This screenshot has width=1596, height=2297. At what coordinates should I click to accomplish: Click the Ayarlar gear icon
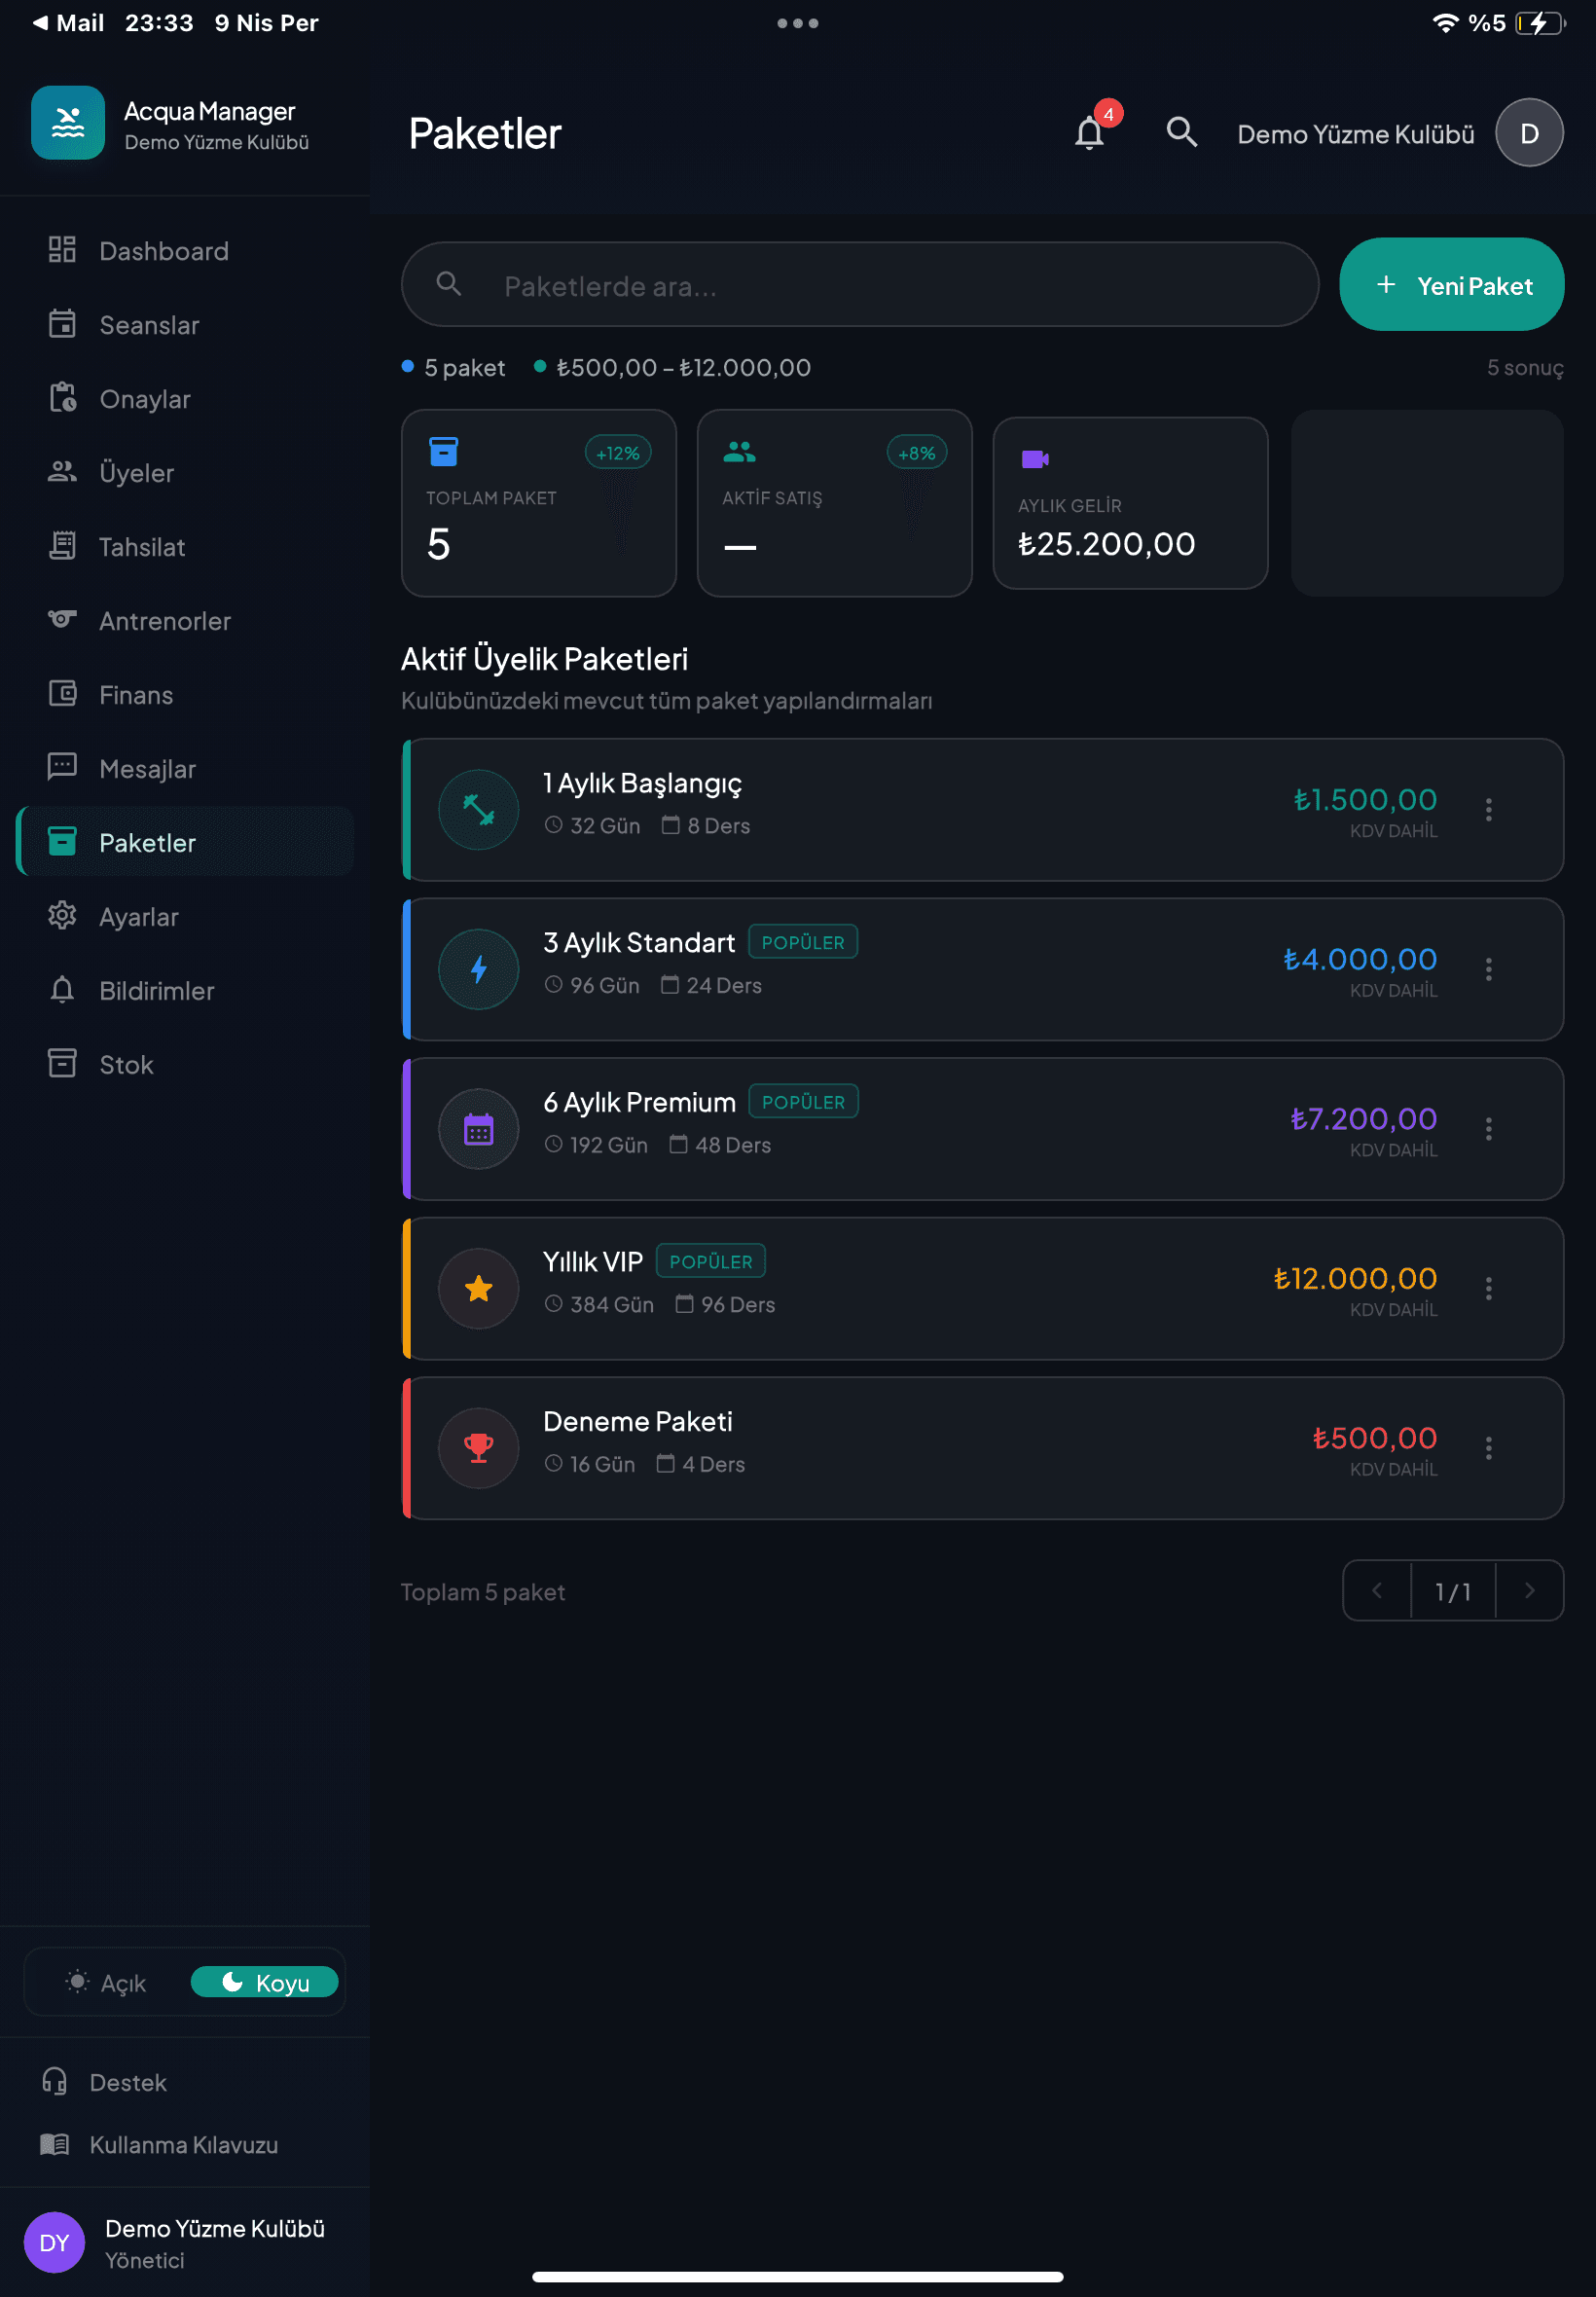62,916
